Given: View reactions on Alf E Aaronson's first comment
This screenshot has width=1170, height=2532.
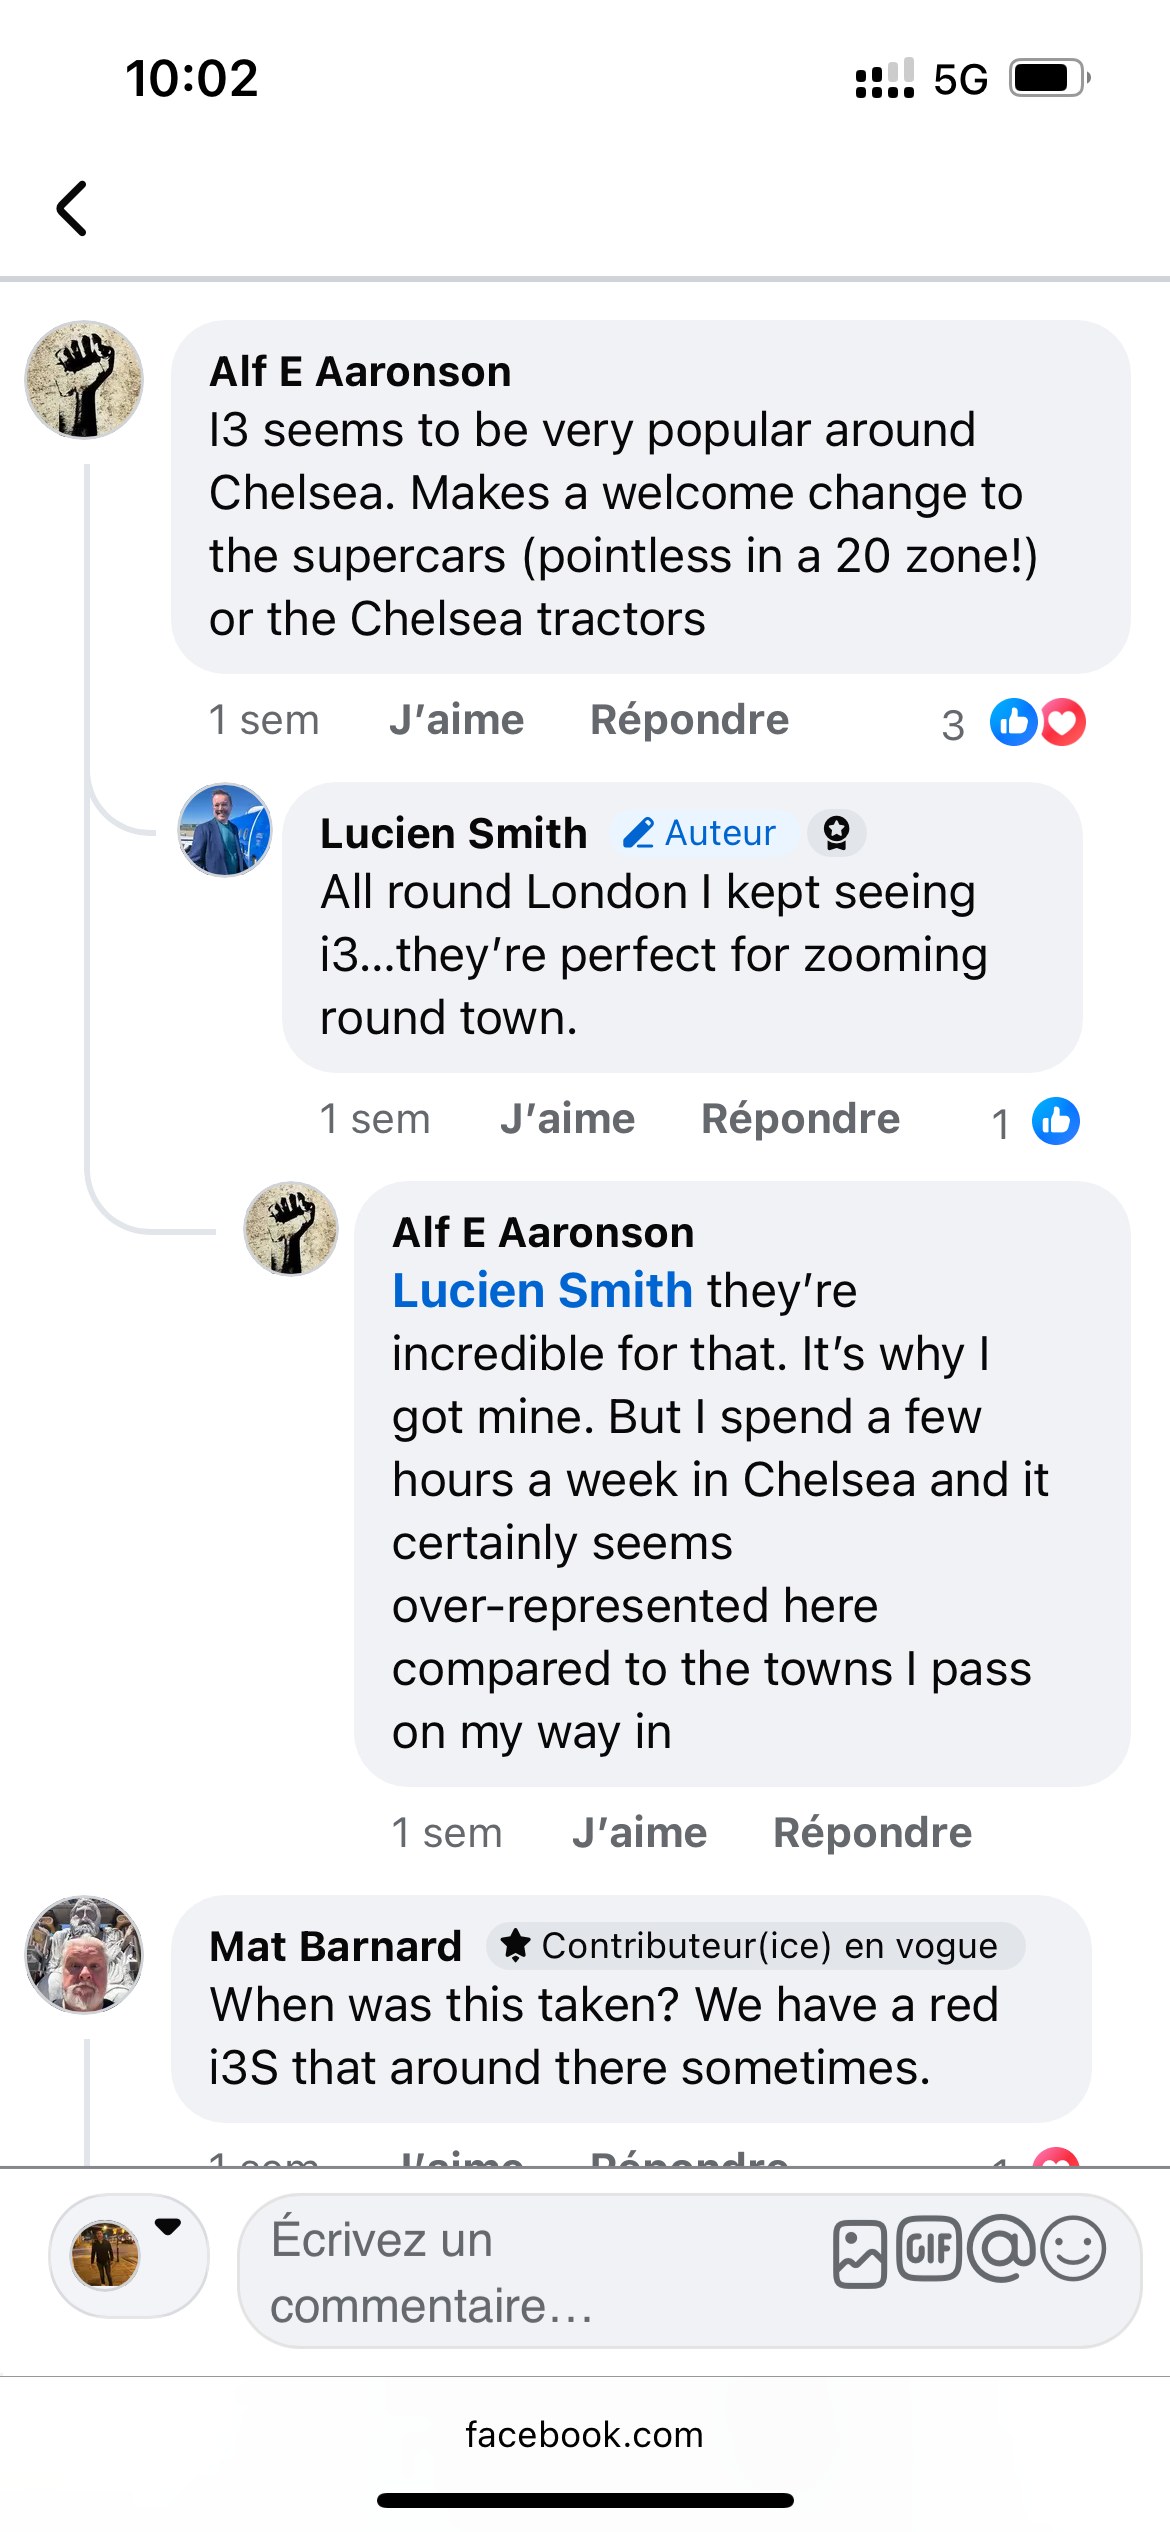Looking at the screenshot, I should pyautogui.click(x=1036, y=722).
